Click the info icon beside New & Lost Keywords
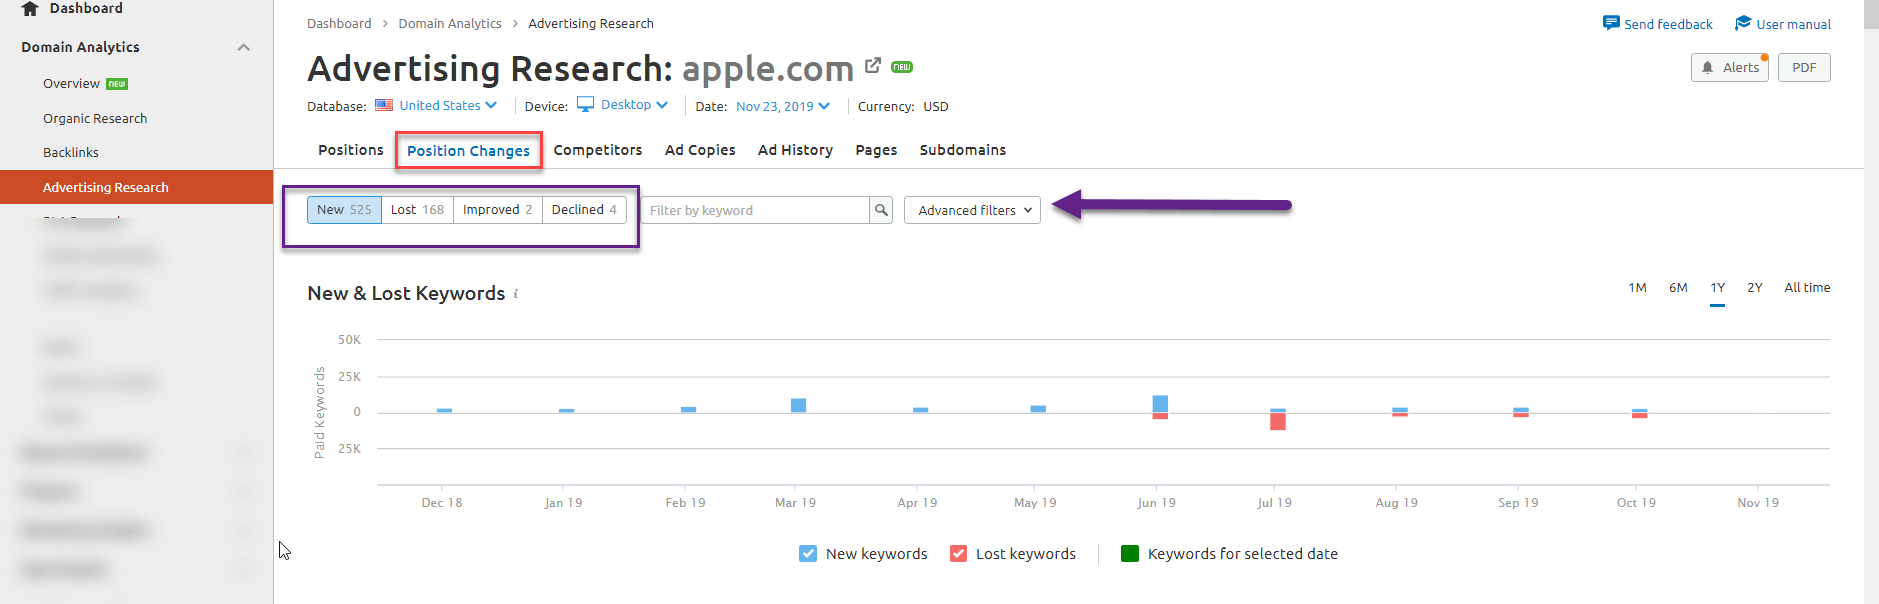This screenshot has height=604, width=1879. point(516,294)
